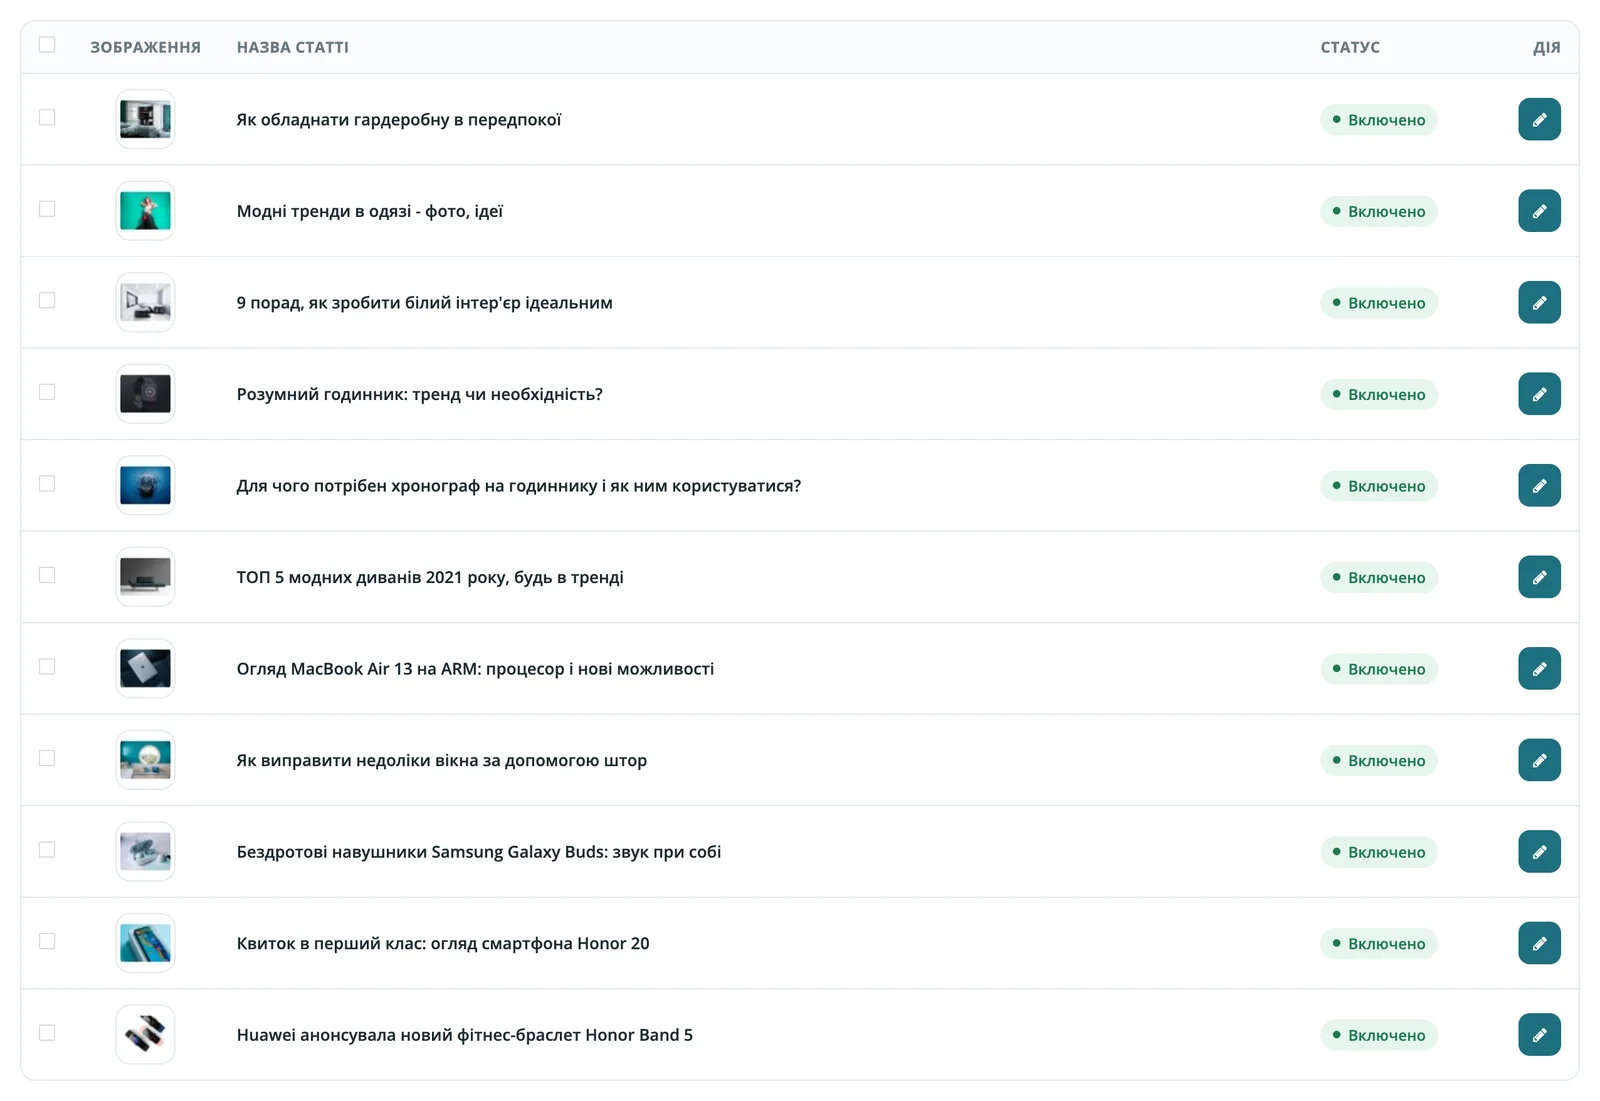Viewport: 1600px width, 1101px height.
Task: Open 'Як обладнати гардеробну в передпокої' title
Action: pos(399,120)
